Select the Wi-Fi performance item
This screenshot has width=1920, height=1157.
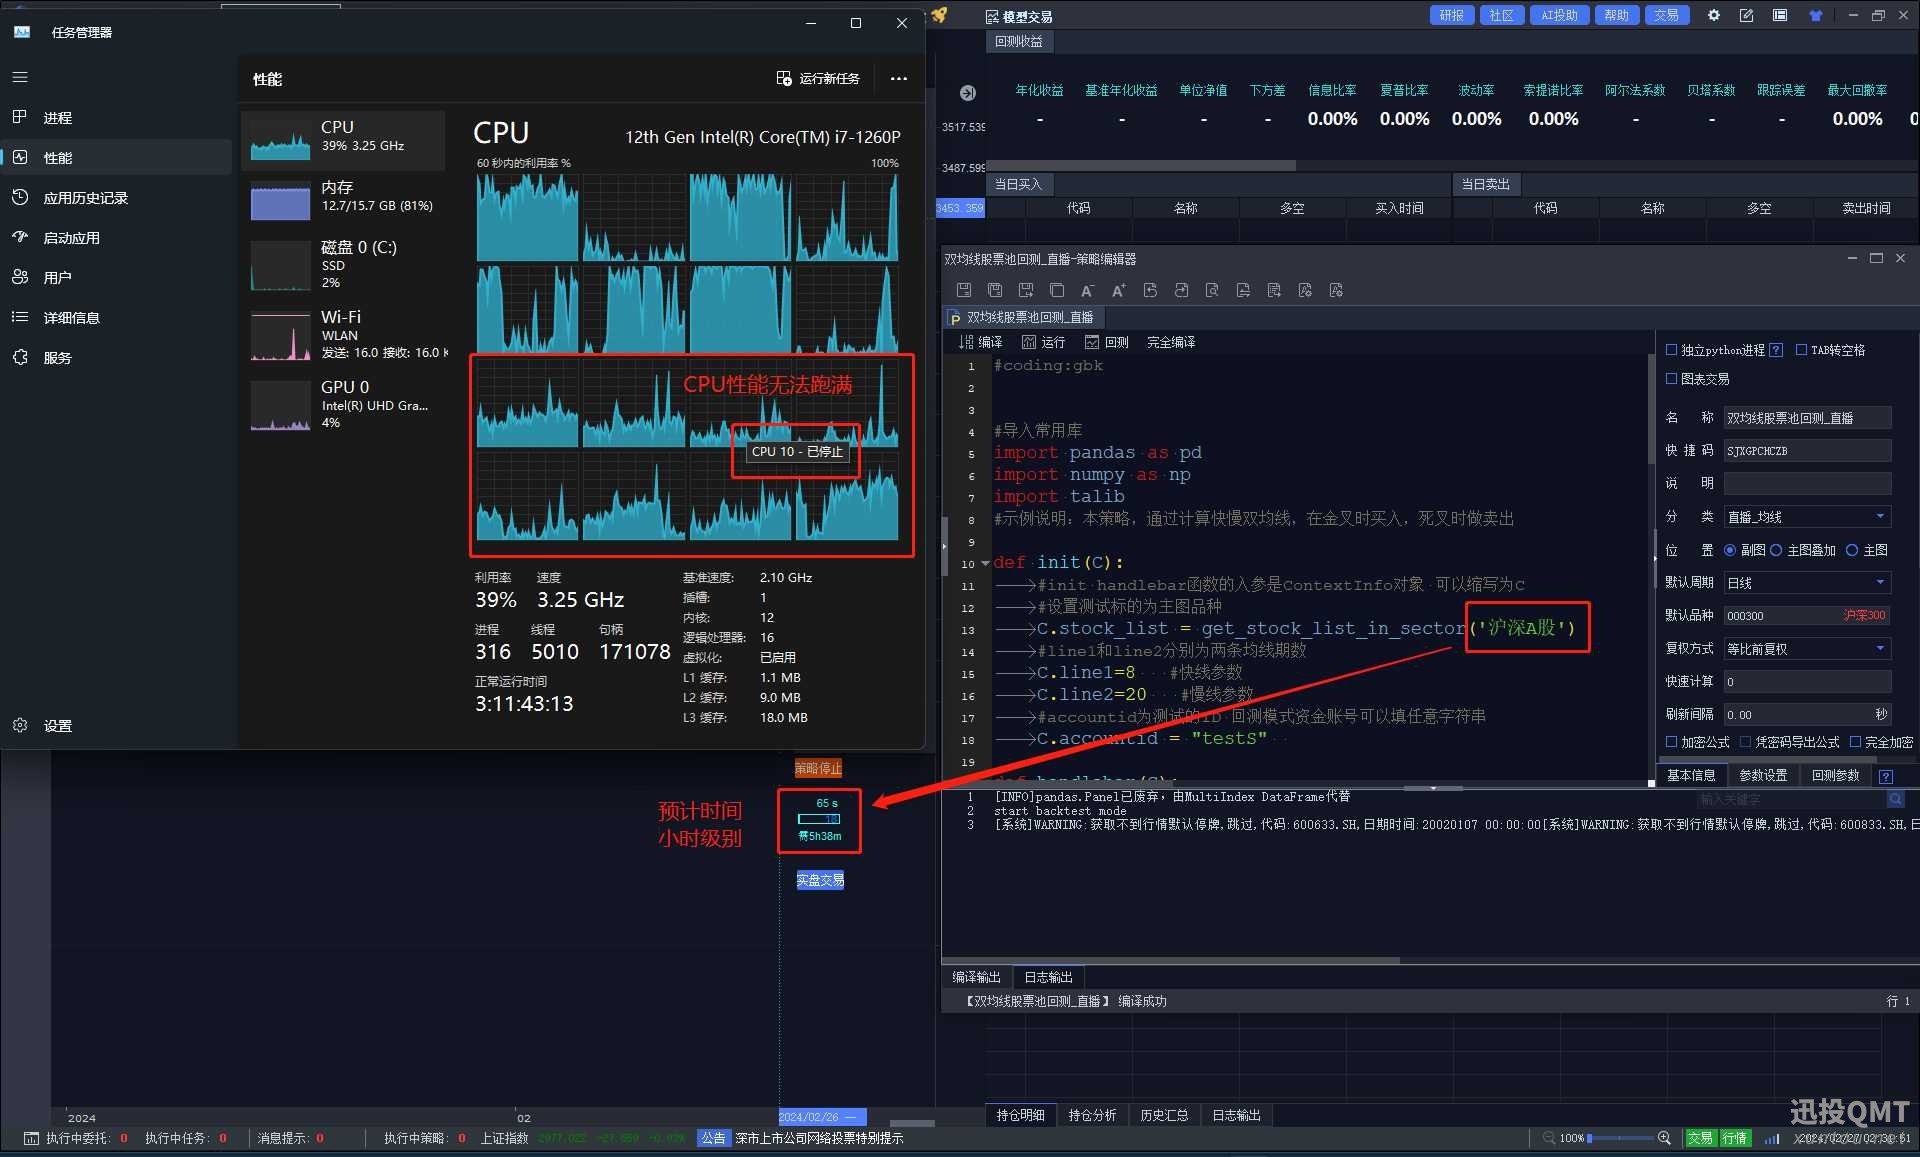(x=343, y=334)
